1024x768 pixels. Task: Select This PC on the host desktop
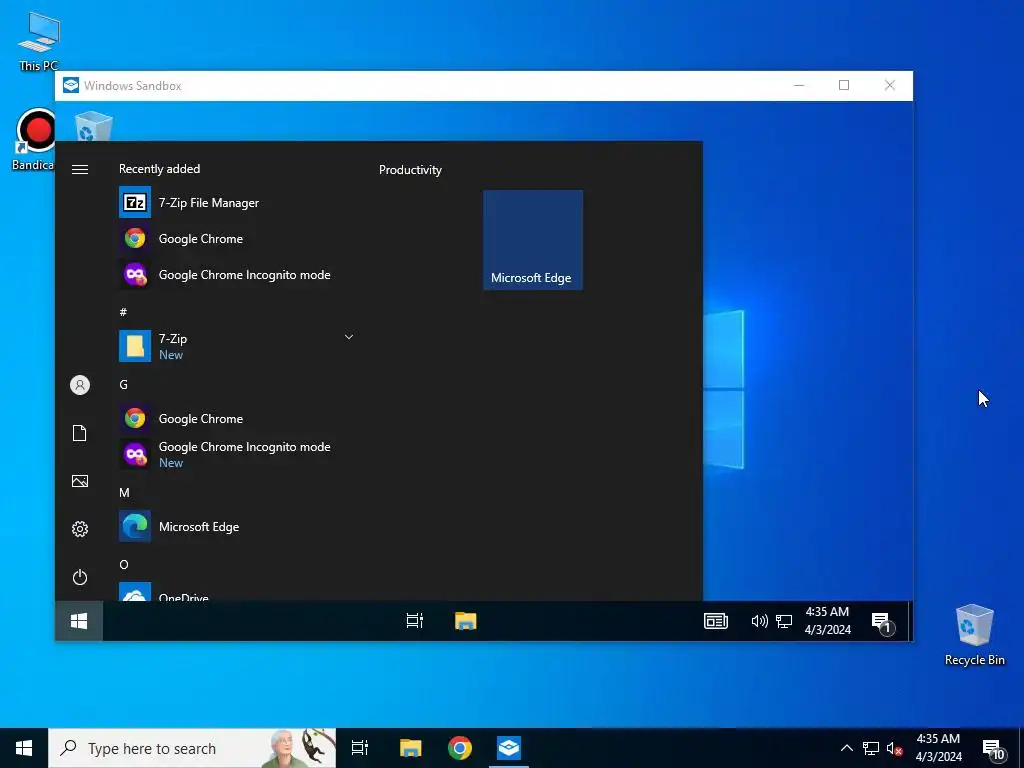coord(39,41)
